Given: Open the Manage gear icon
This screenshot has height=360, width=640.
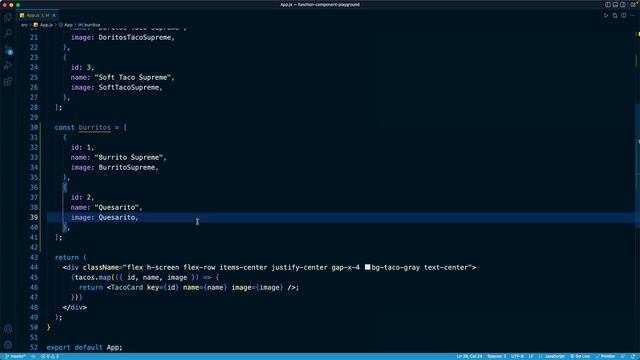Looking at the screenshot, I should [x=8, y=344].
